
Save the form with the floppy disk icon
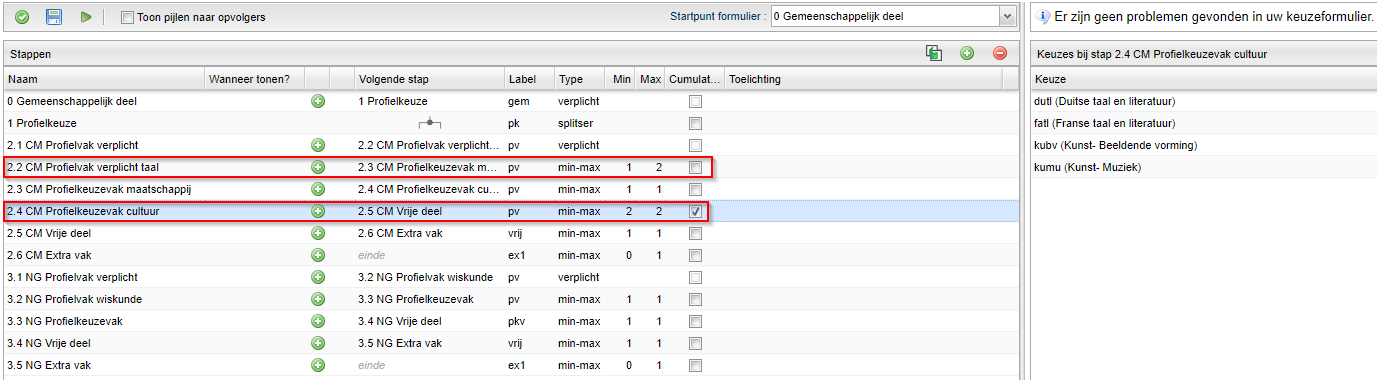(x=54, y=17)
